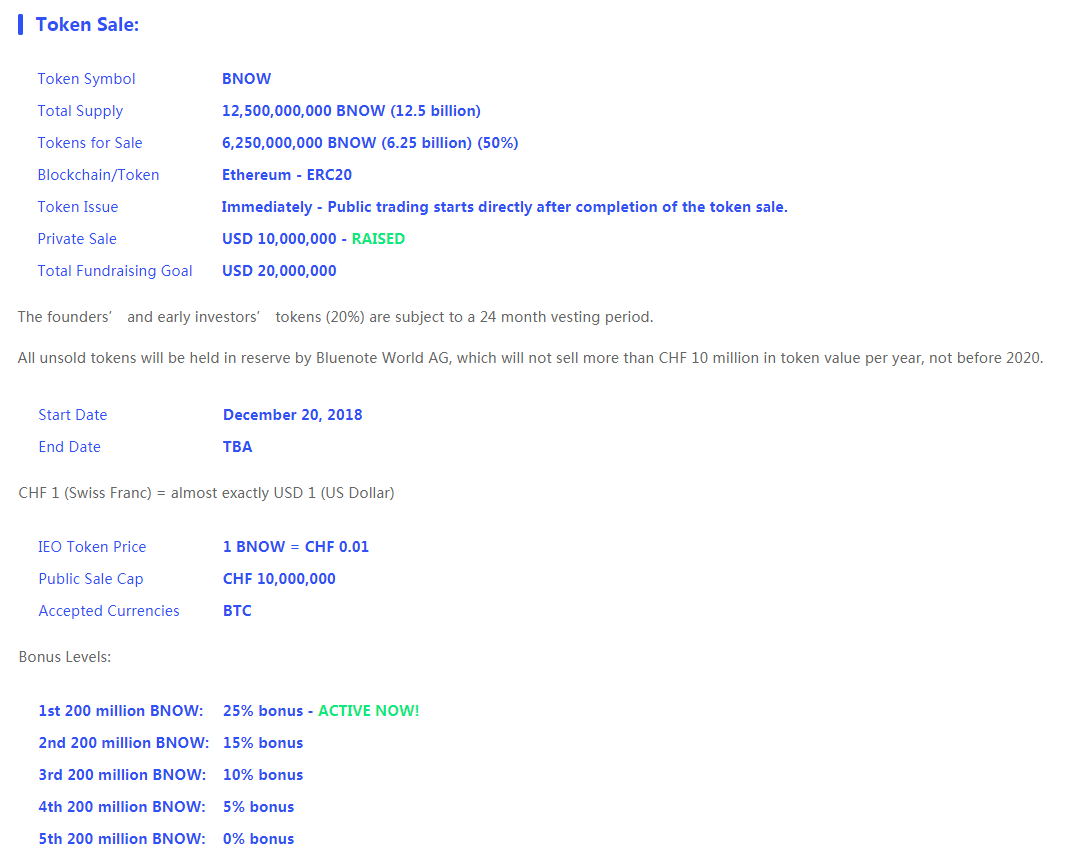Click the 6,250,000,000 BNOW (50%) value
Screen dimensions: 1075x855
coord(370,143)
